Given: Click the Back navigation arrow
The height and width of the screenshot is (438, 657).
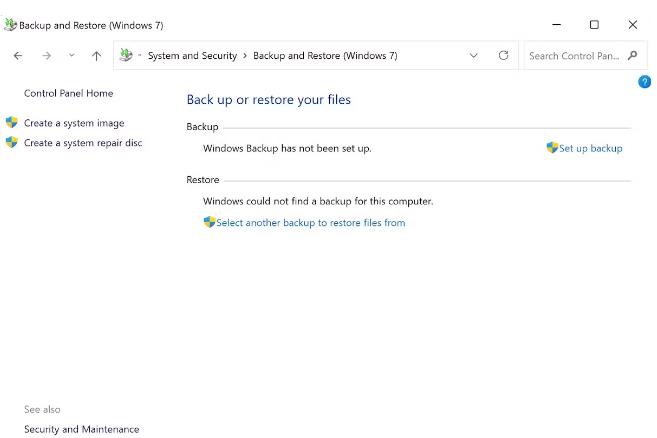Looking at the screenshot, I should [18, 56].
